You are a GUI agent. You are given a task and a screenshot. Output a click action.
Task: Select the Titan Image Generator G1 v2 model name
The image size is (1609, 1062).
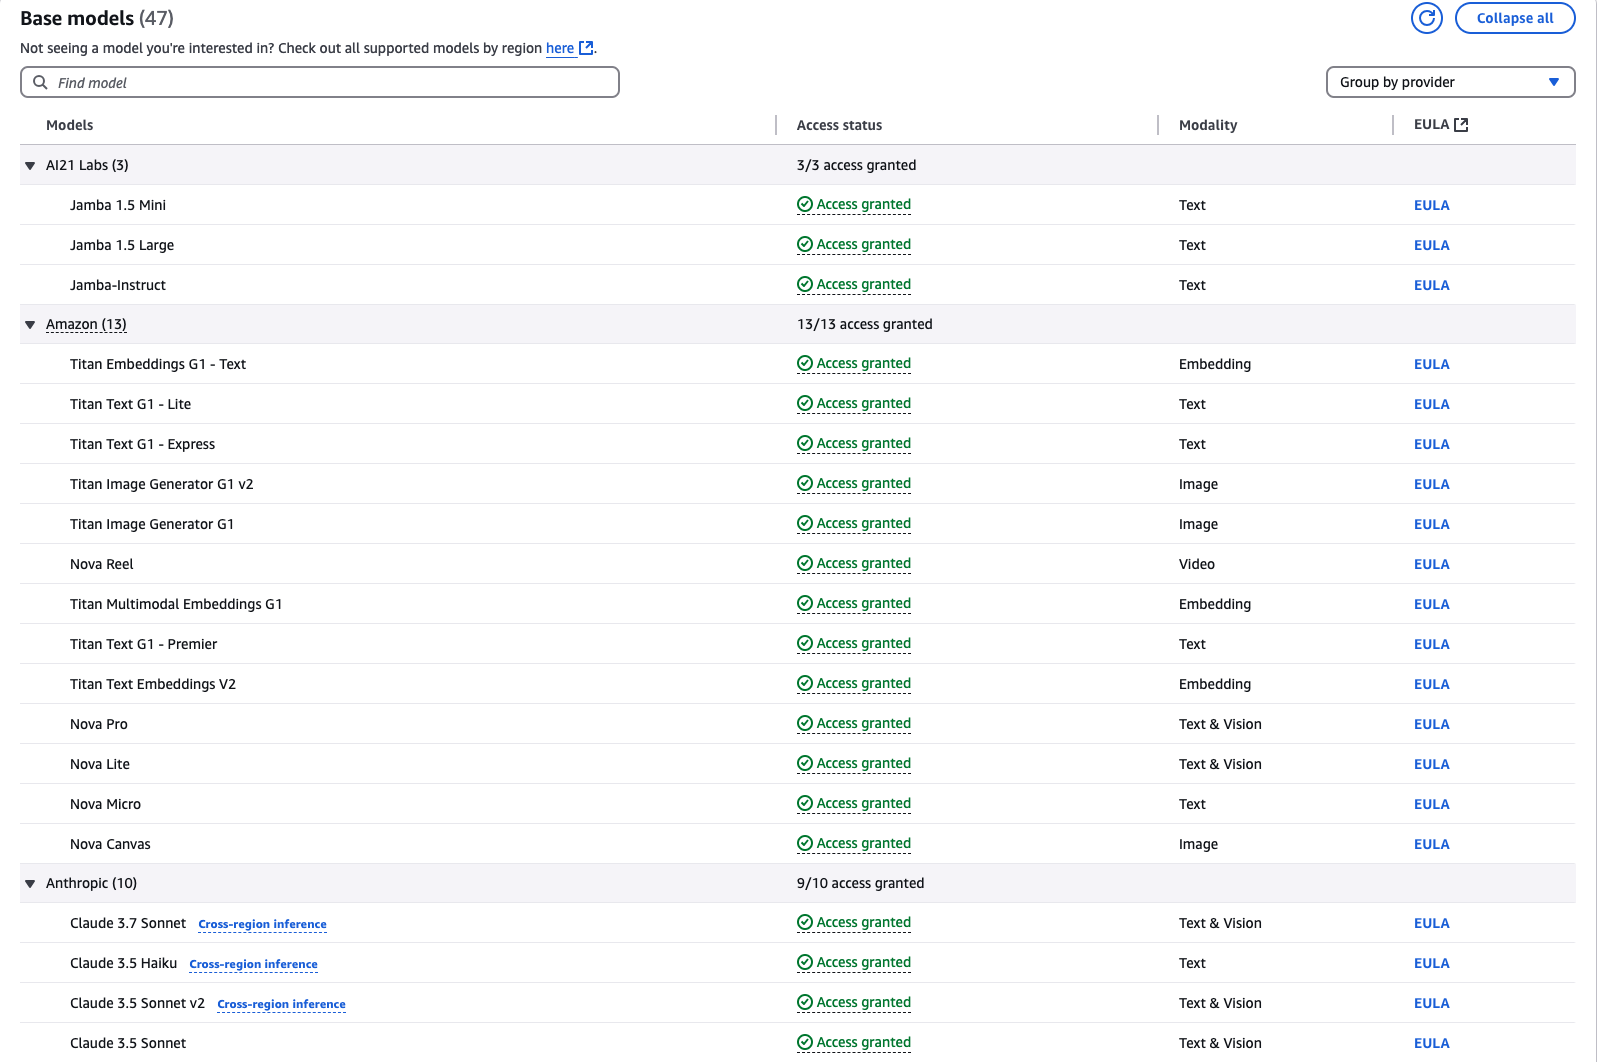pos(161,484)
